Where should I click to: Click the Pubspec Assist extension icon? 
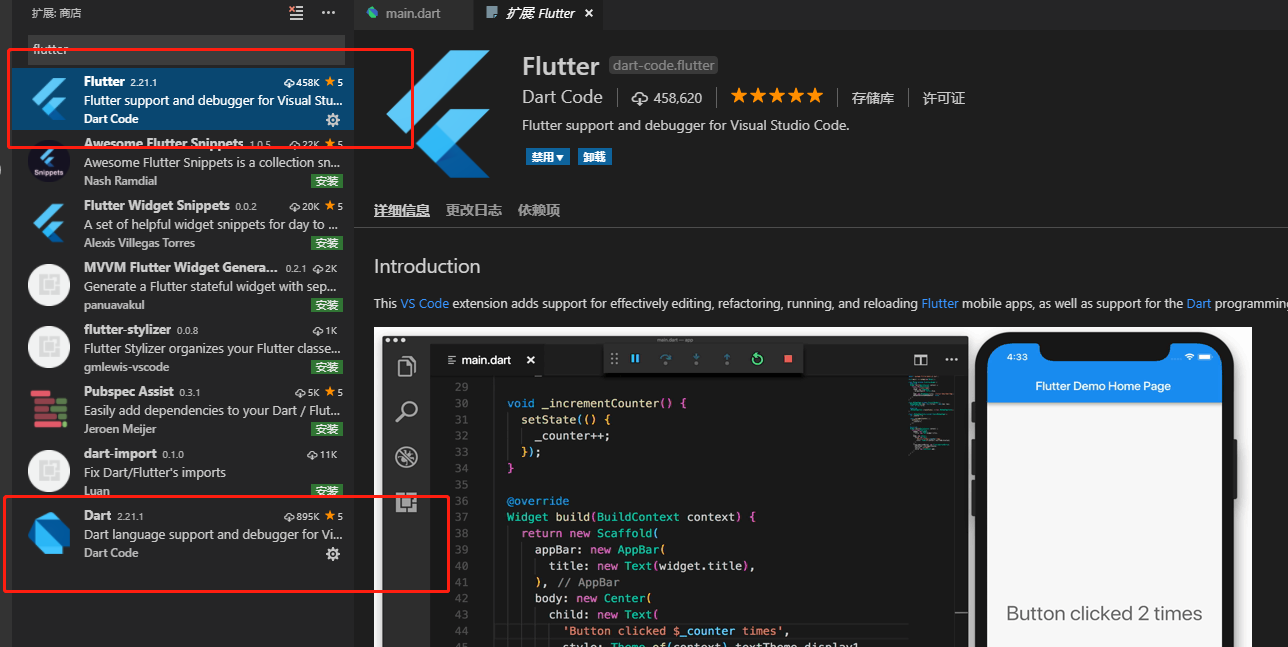[49, 410]
